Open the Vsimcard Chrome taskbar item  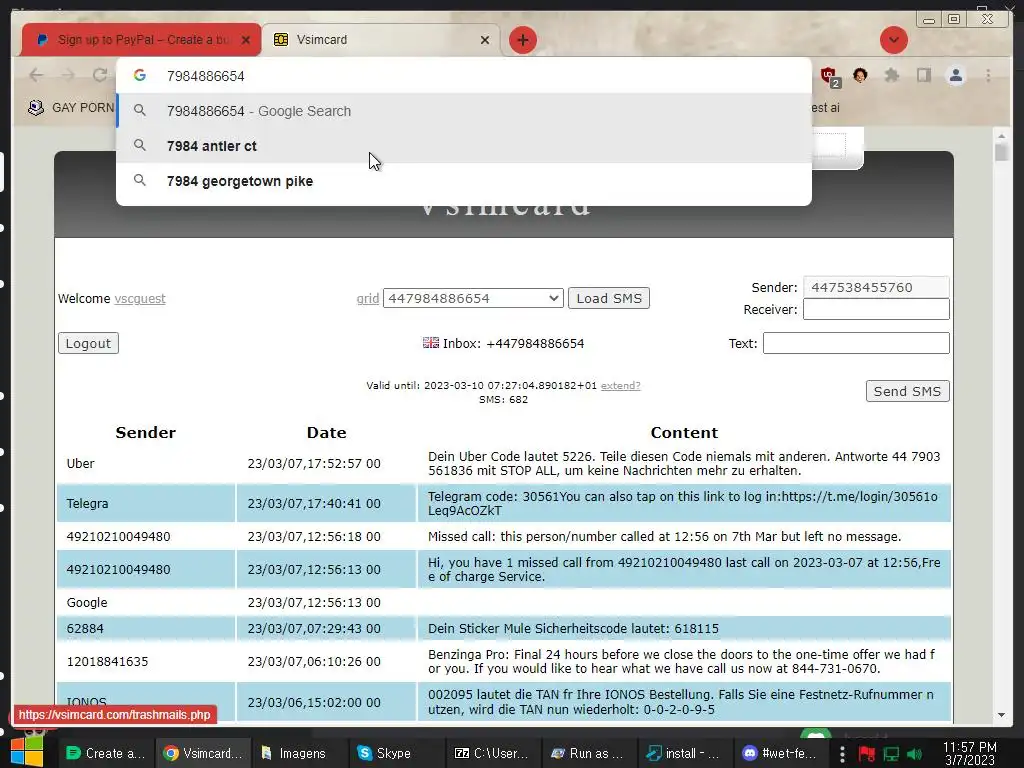(202, 753)
